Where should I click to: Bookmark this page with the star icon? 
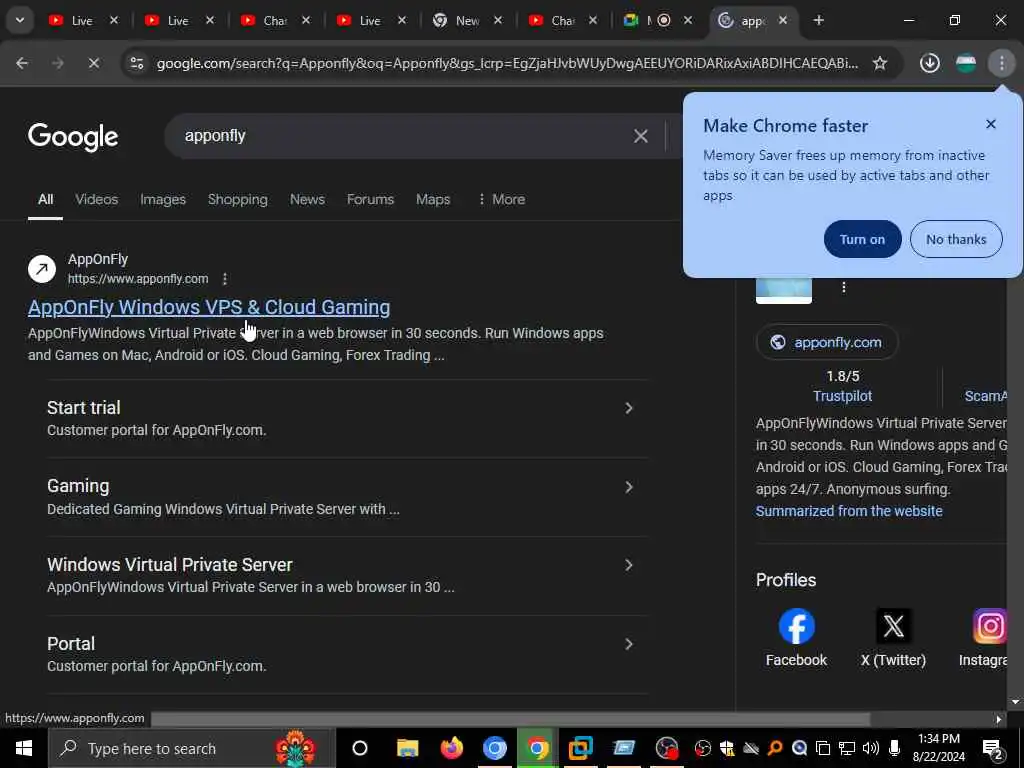click(880, 63)
